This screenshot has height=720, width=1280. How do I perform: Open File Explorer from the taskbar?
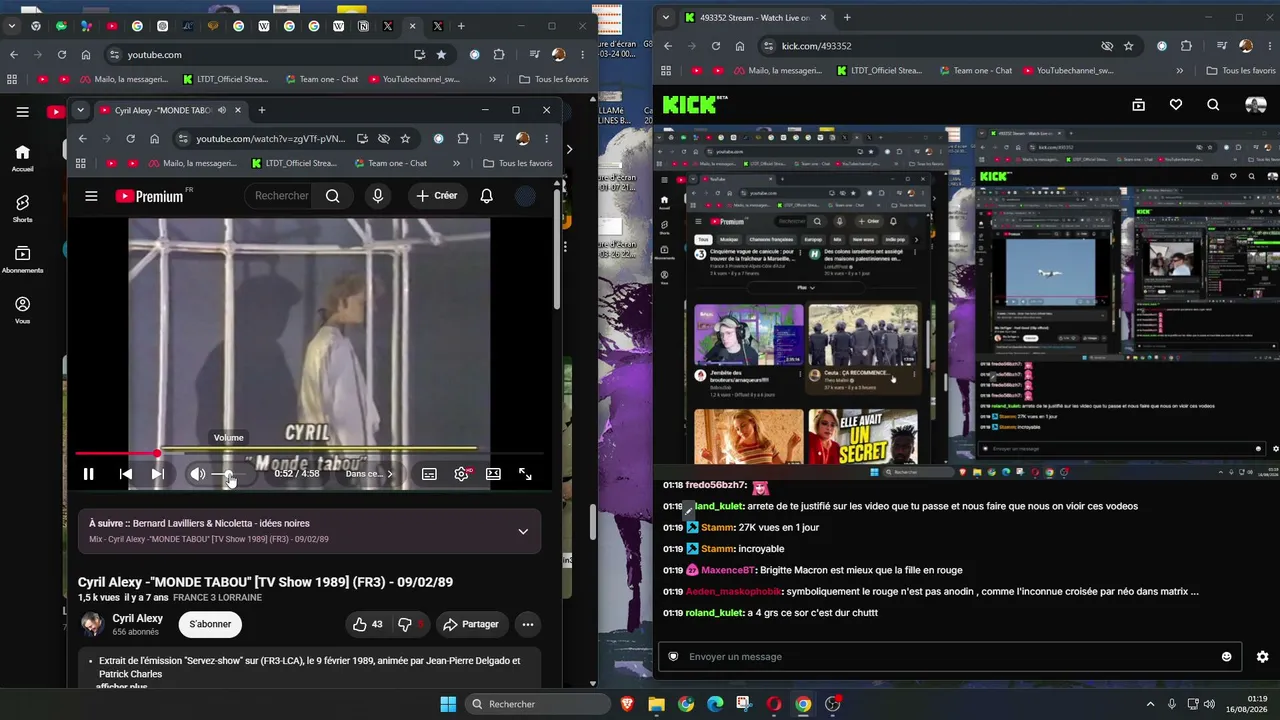click(x=656, y=704)
